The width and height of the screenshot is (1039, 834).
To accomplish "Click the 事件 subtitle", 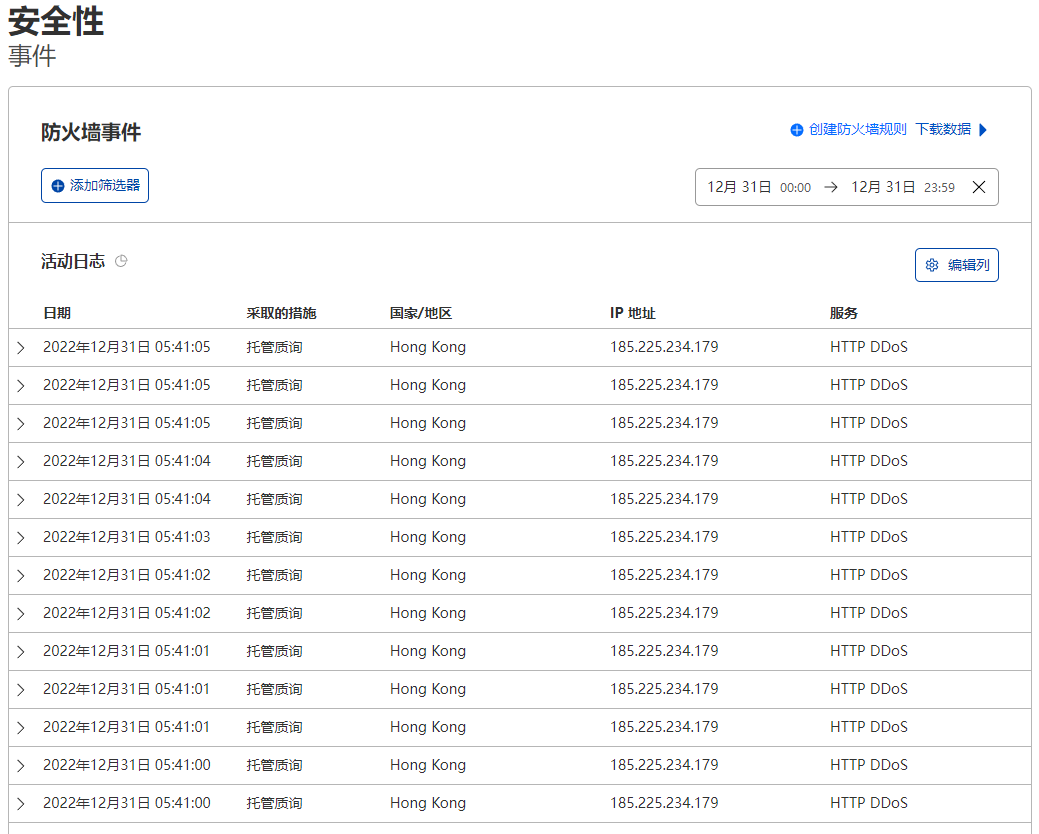I will coord(32,56).
